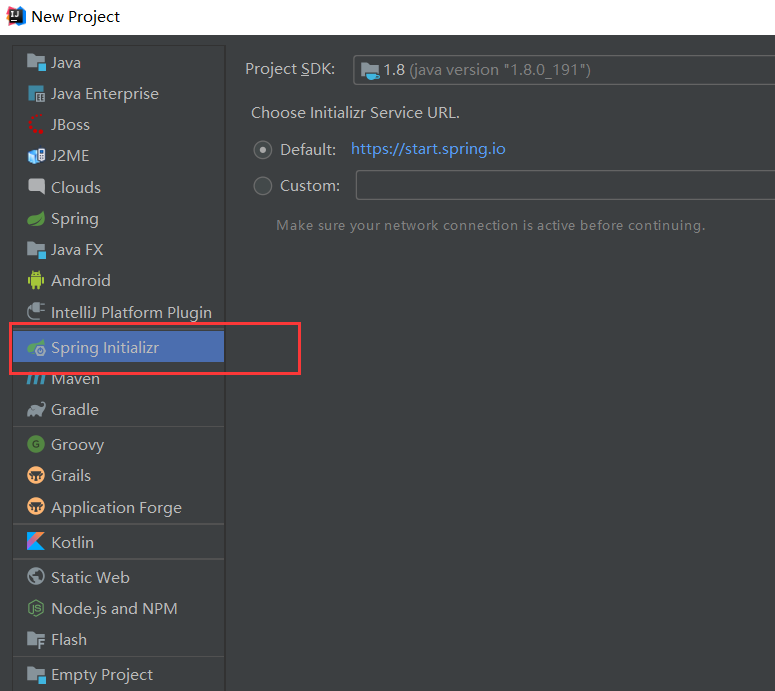Choose Static Web entry
Viewport: 775px width, 691px height.
pos(119,577)
